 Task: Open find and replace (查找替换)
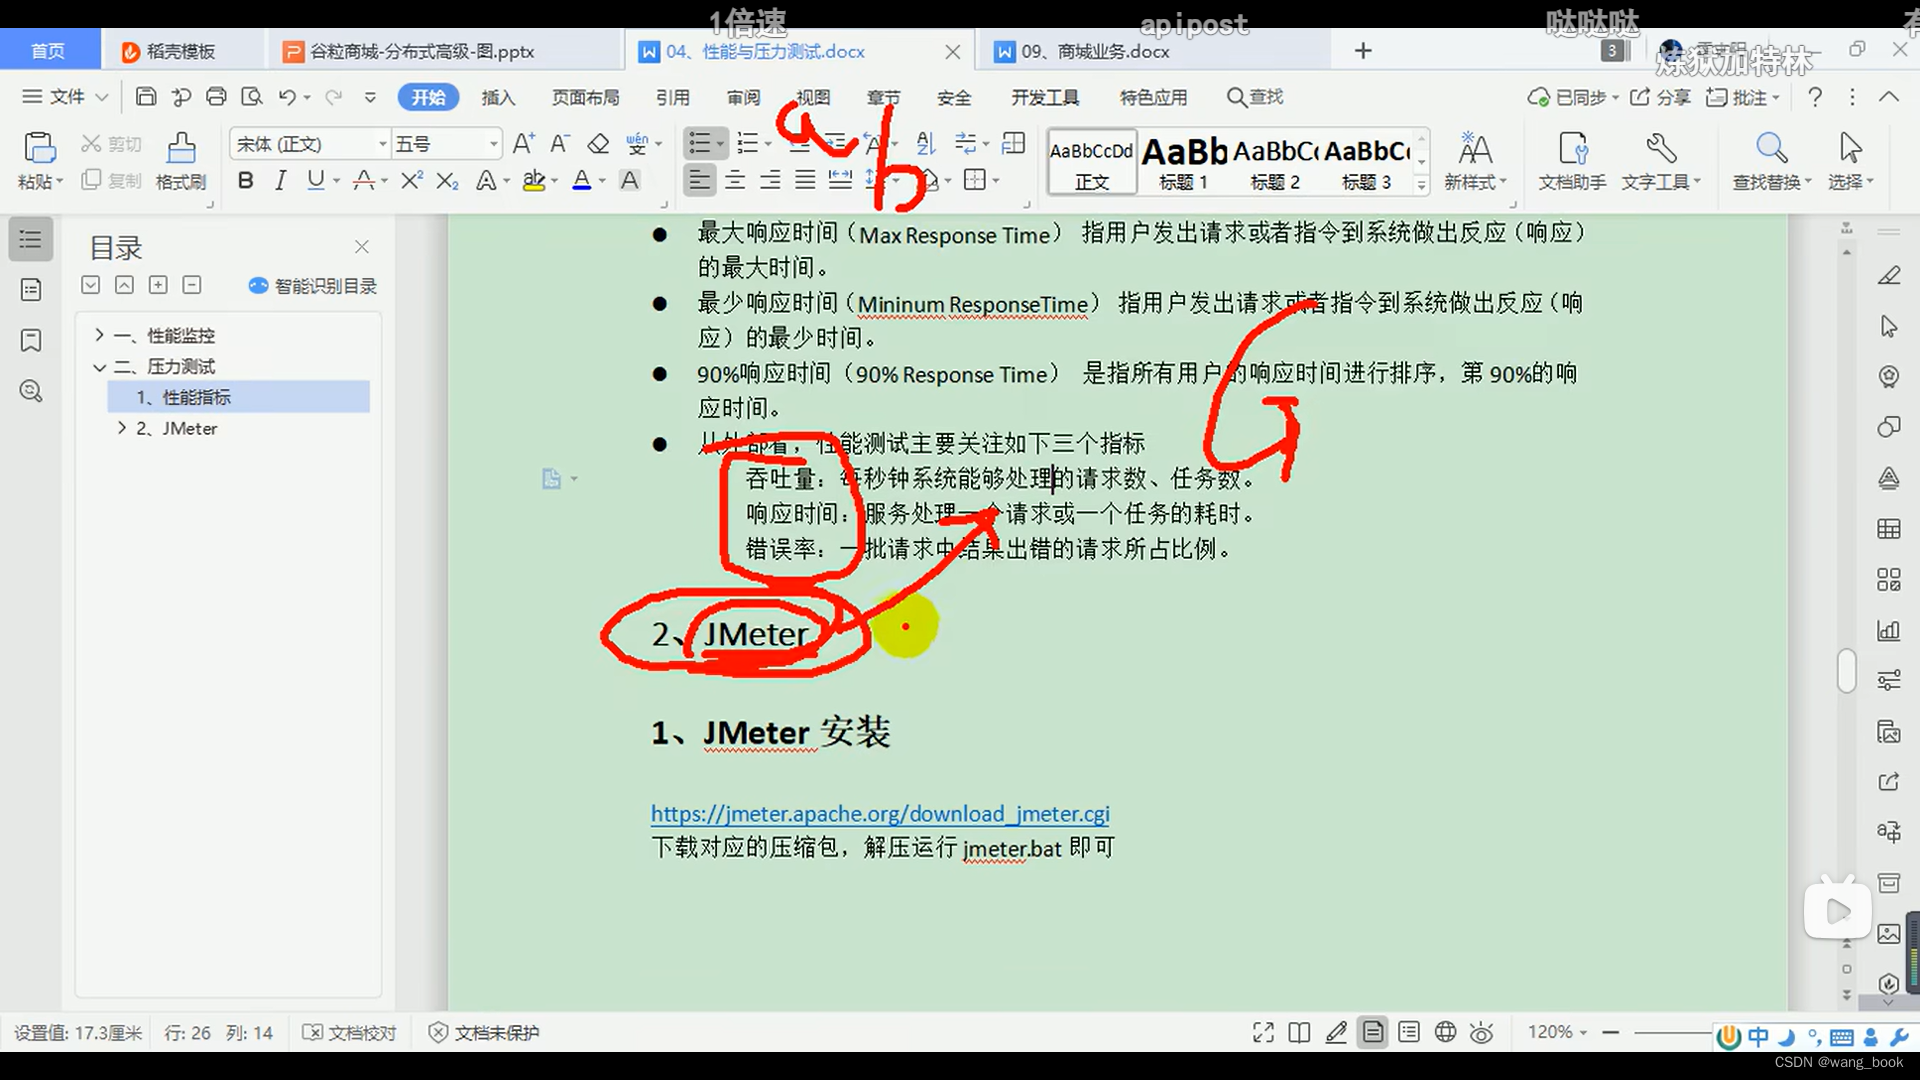(1772, 160)
